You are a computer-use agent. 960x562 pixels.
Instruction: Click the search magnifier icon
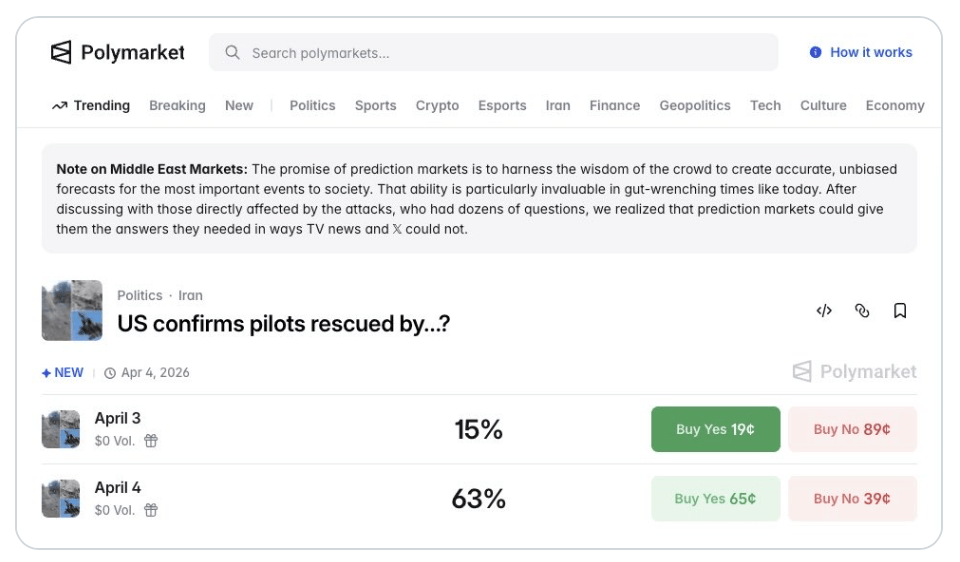(x=233, y=53)
